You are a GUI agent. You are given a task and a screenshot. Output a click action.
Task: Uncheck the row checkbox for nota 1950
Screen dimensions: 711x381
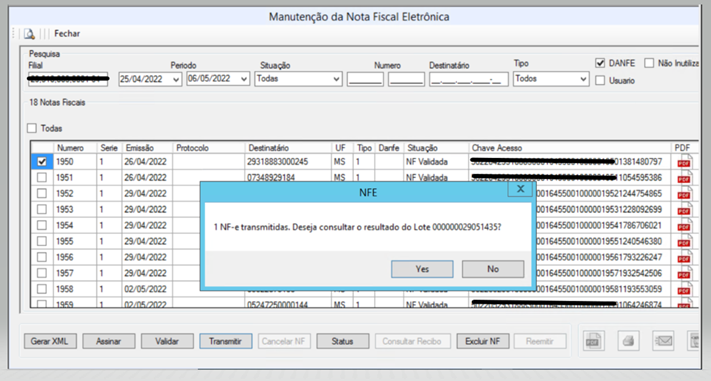tap(42, 162)
